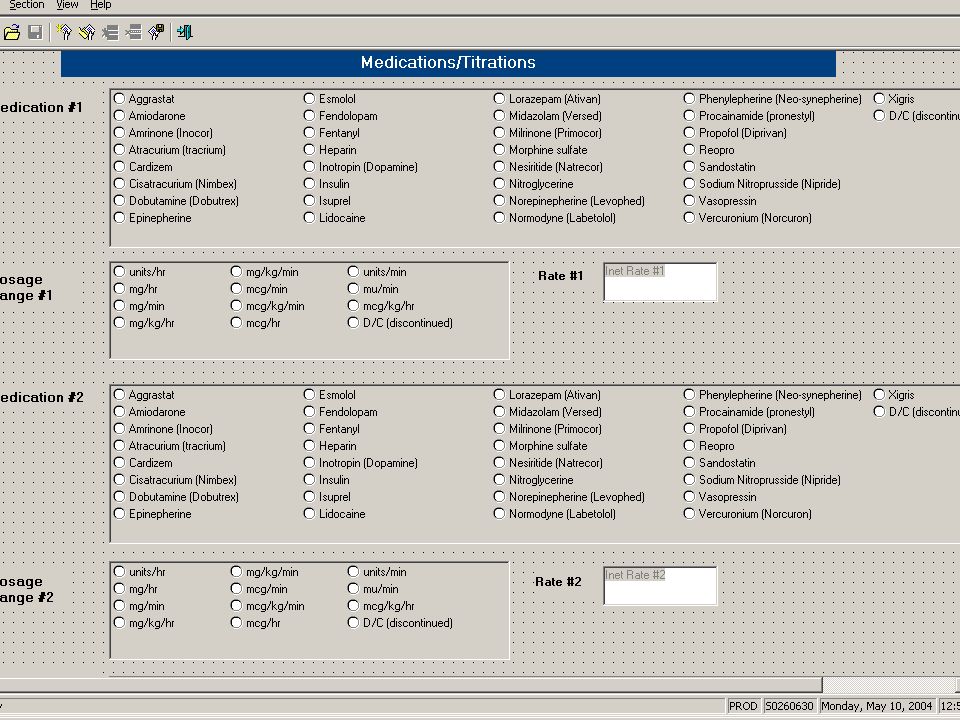Viewport: 960px width, 720px height.
Task: Select mg/kg/min in Dosage Range #2
Action: pos(236,572)
